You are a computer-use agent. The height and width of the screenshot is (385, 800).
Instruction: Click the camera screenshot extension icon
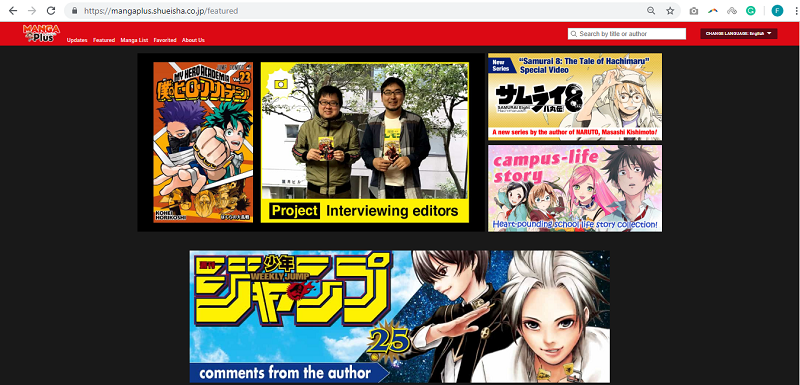[693, 11]
